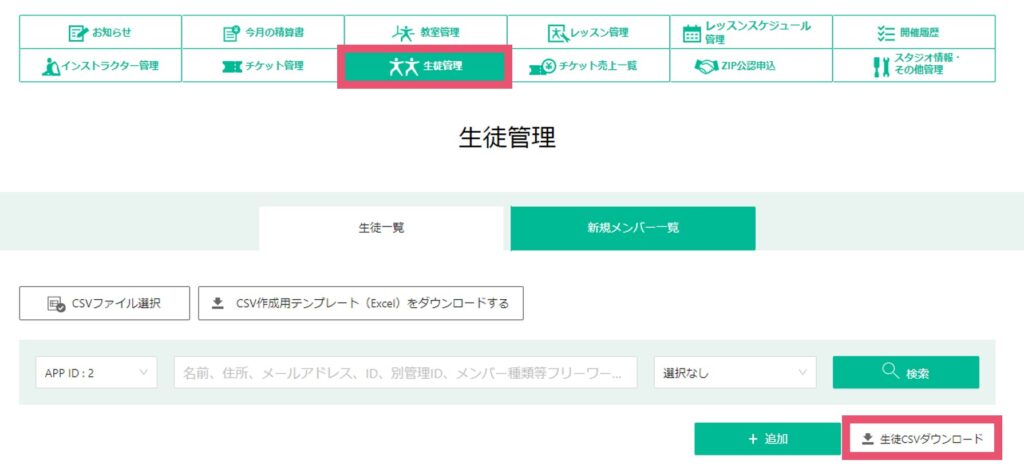Open レッスンスケジュール管理 menu item
Viewport: 1024px width, 464px height.
click(750, 32)
